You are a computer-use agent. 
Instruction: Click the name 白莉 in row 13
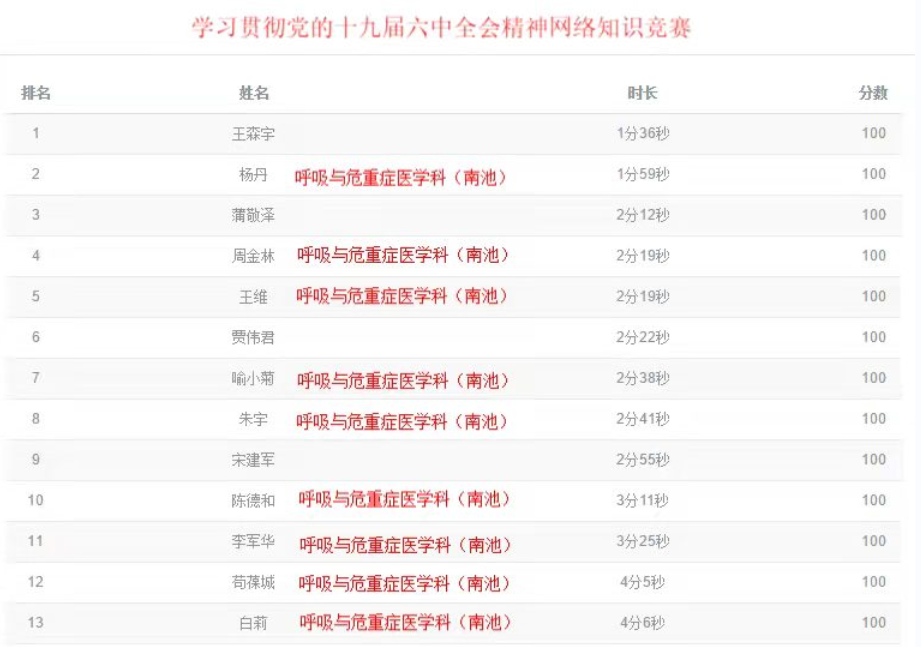click(253, 622)
